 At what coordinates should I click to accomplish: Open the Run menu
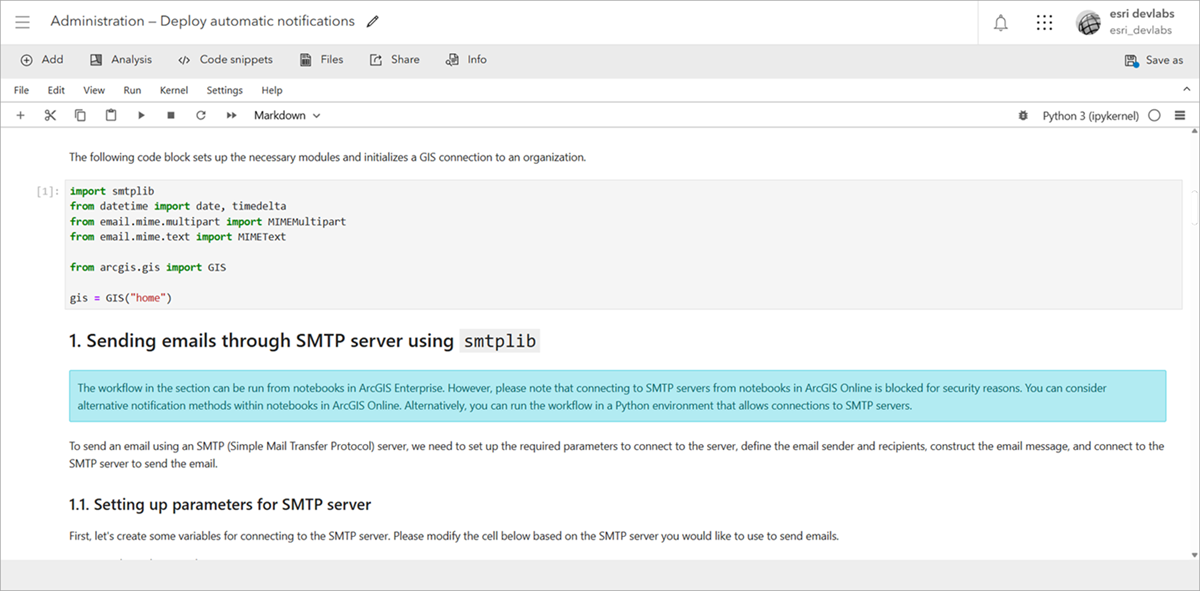131,90
